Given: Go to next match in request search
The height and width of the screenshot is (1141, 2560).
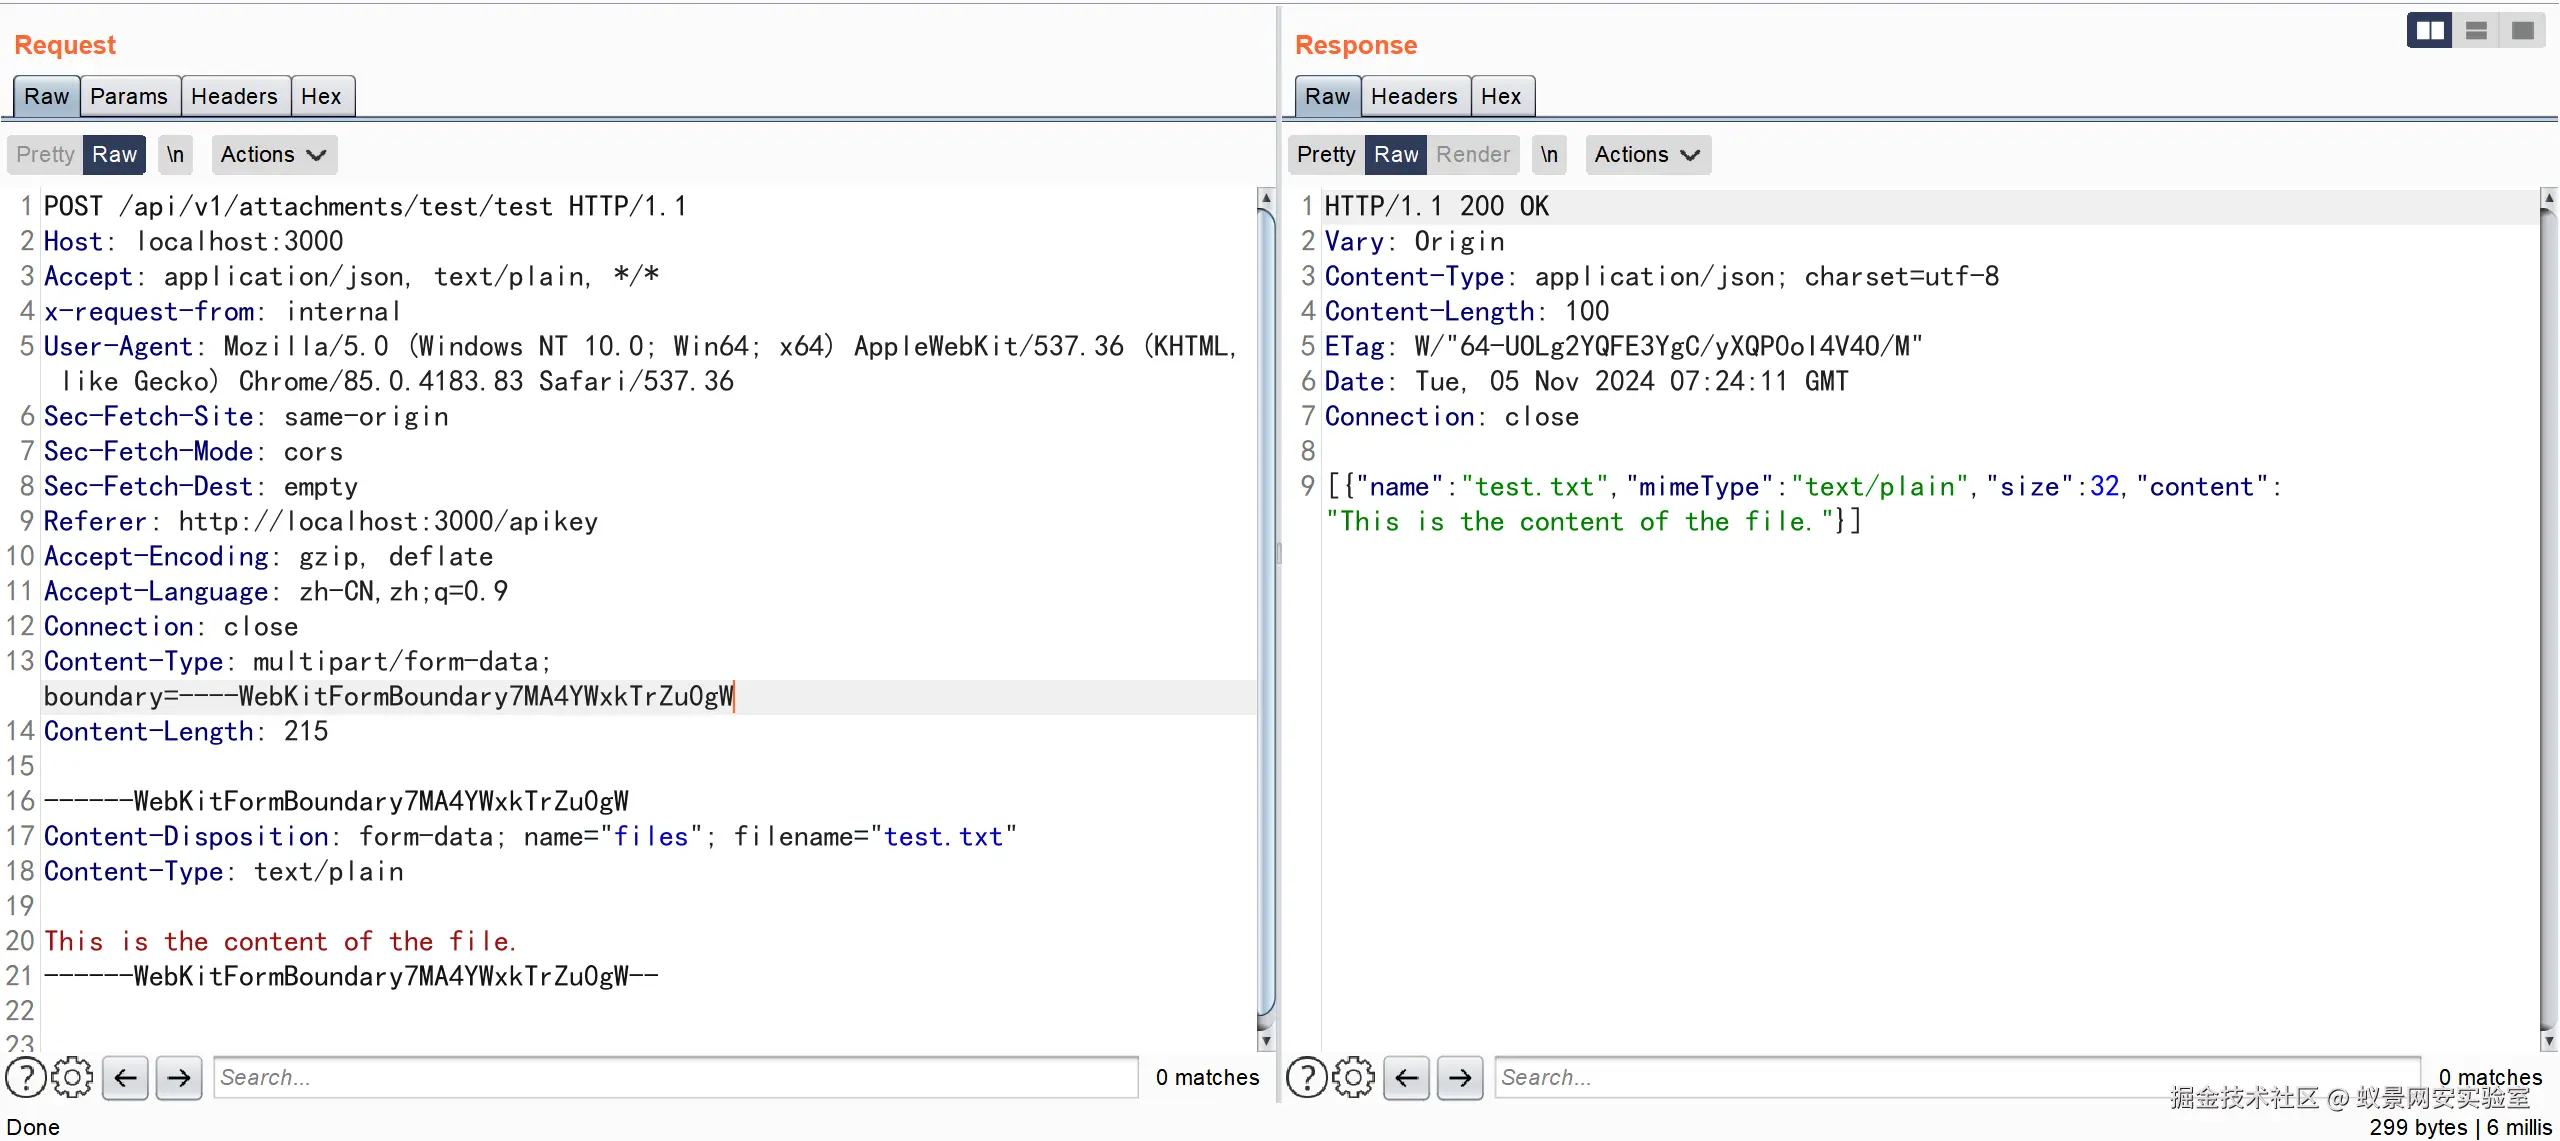Looking at the screenshot, I should coord(179,1077).
